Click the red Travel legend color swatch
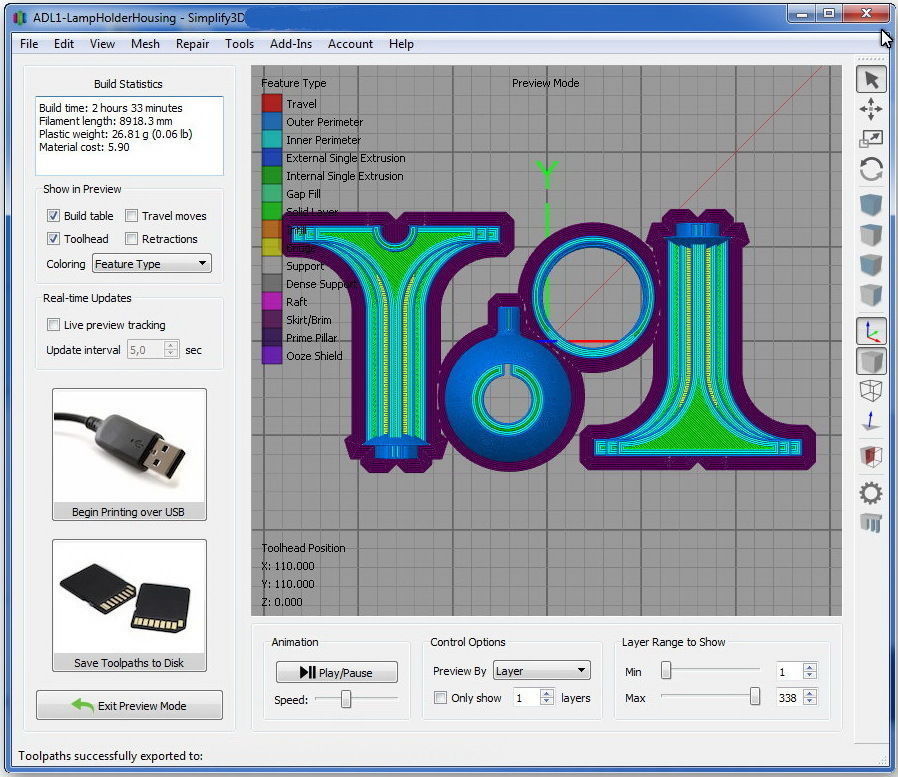The image size is (898, 777). [x=272, y=104]
